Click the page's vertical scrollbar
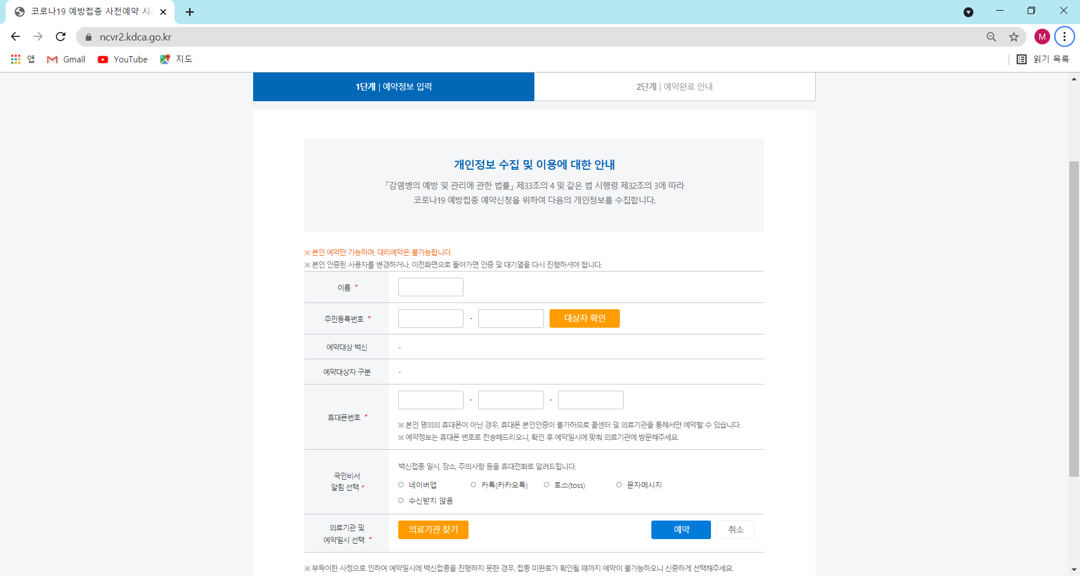1080x579 pixels. pos(1074,318)
